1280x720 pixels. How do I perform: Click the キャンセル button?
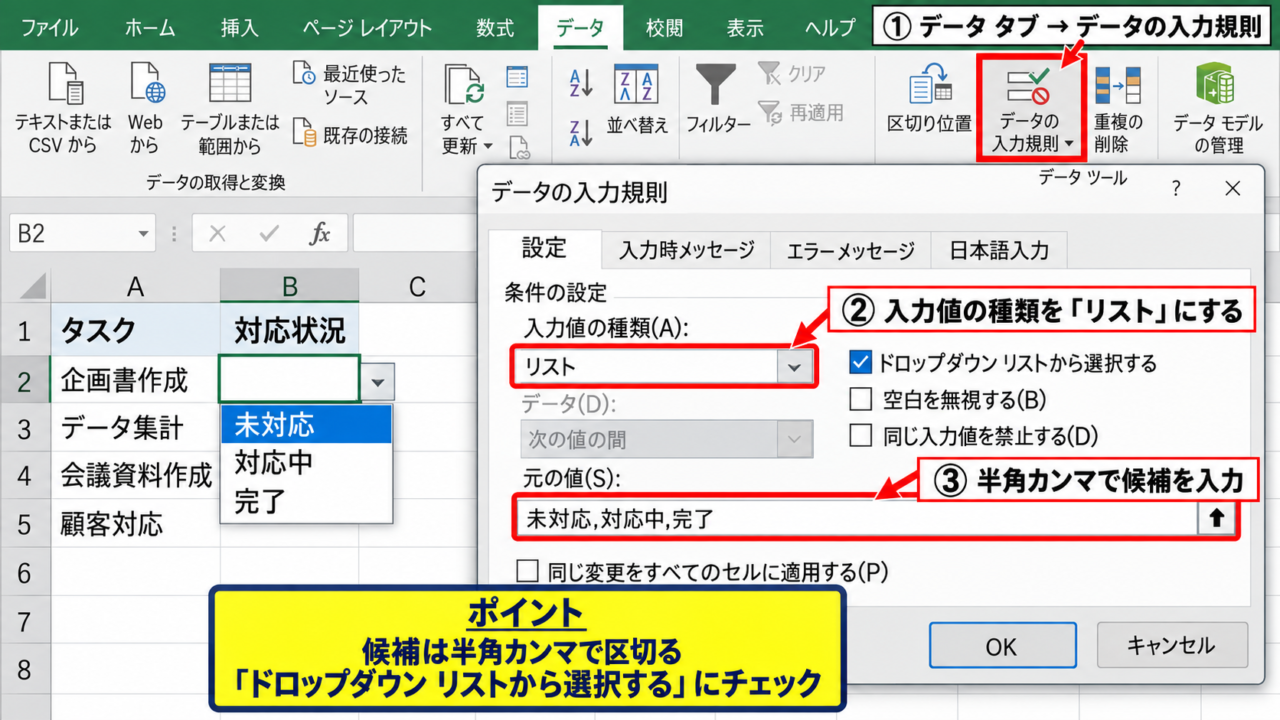[1172, 646]
